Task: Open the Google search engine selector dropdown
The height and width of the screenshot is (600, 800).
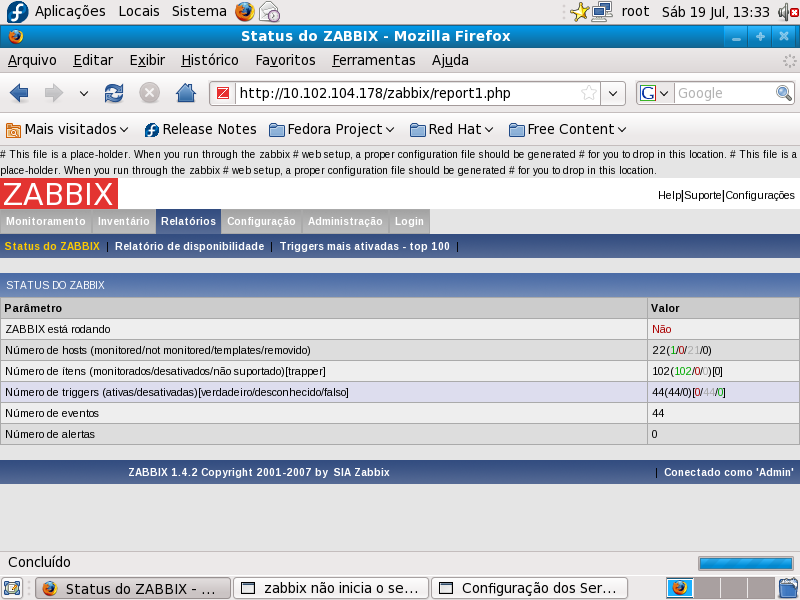Action: (x=655, y=93)
